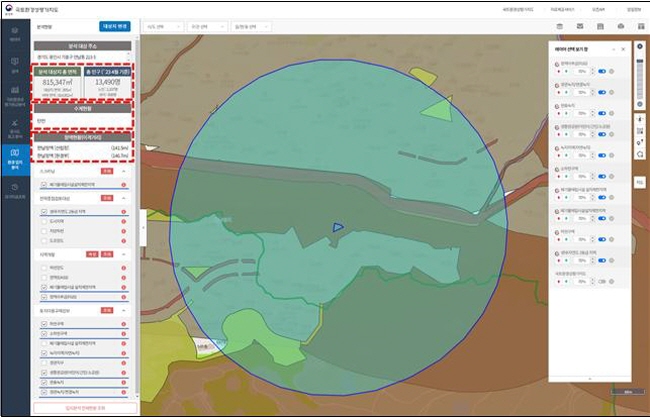The width and height of the screenshot is (650, 417).
Task: Minimize the layer selection panel with the dash icon
Action: coord(614,49)
